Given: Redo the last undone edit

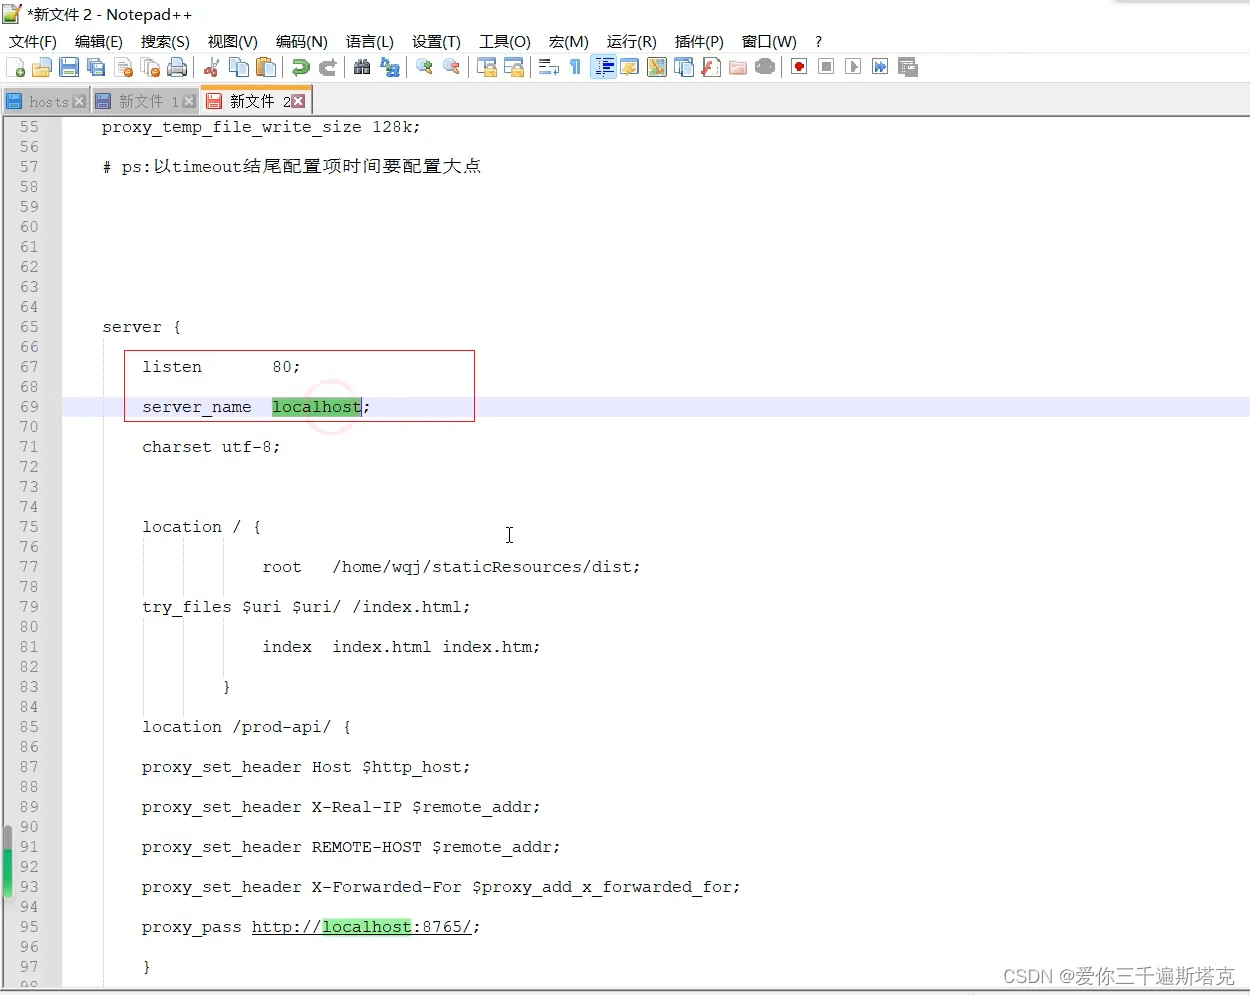Looking at the screenshot, I should (x=327, y=67).
